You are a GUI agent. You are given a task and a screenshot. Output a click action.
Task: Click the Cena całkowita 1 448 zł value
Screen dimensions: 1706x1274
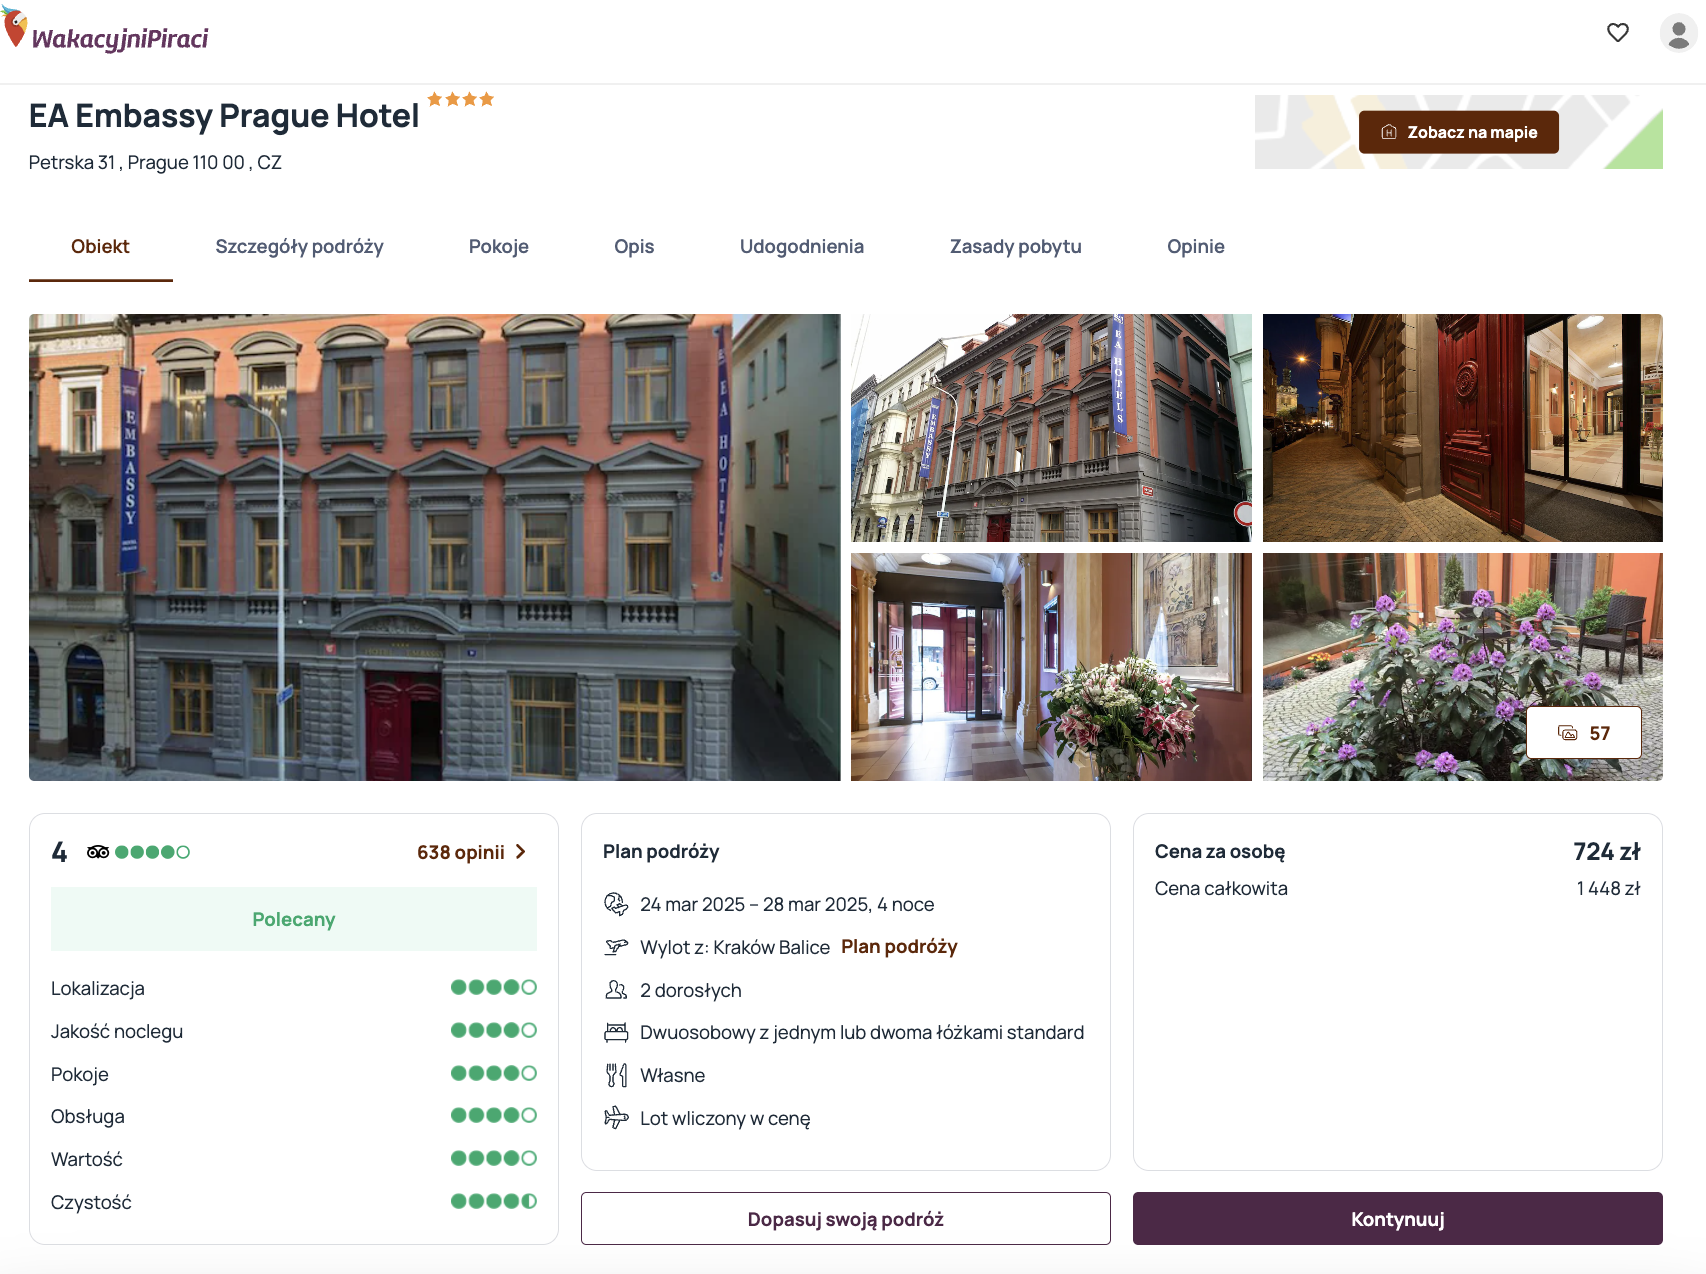coord(1608,888)
